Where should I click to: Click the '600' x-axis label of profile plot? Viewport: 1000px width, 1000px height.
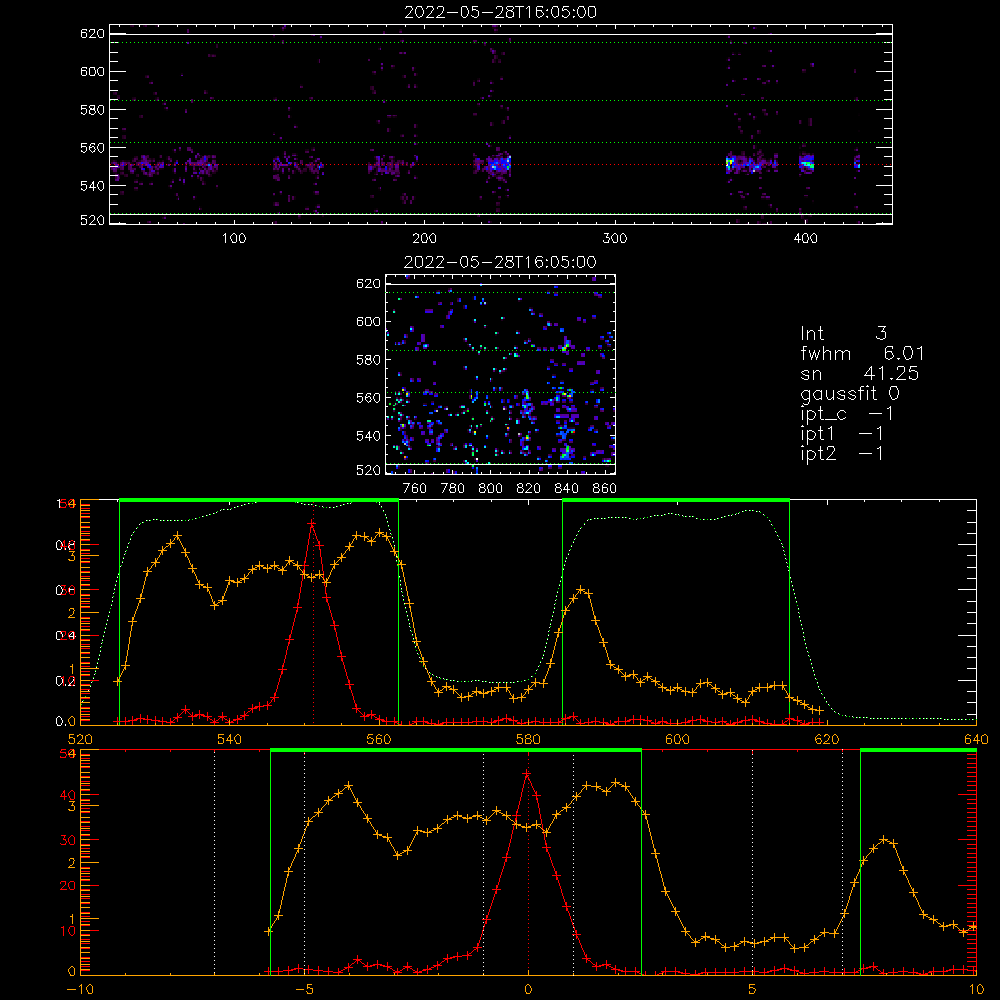point(678,739)
